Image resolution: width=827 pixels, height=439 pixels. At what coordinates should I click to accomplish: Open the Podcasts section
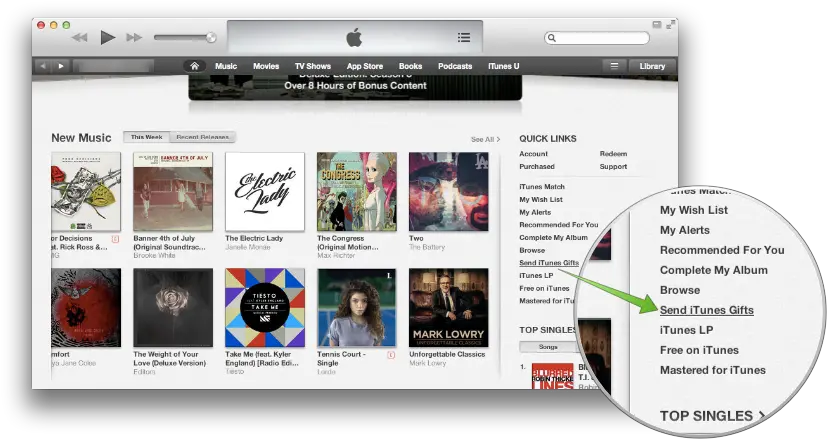point(455,66)
